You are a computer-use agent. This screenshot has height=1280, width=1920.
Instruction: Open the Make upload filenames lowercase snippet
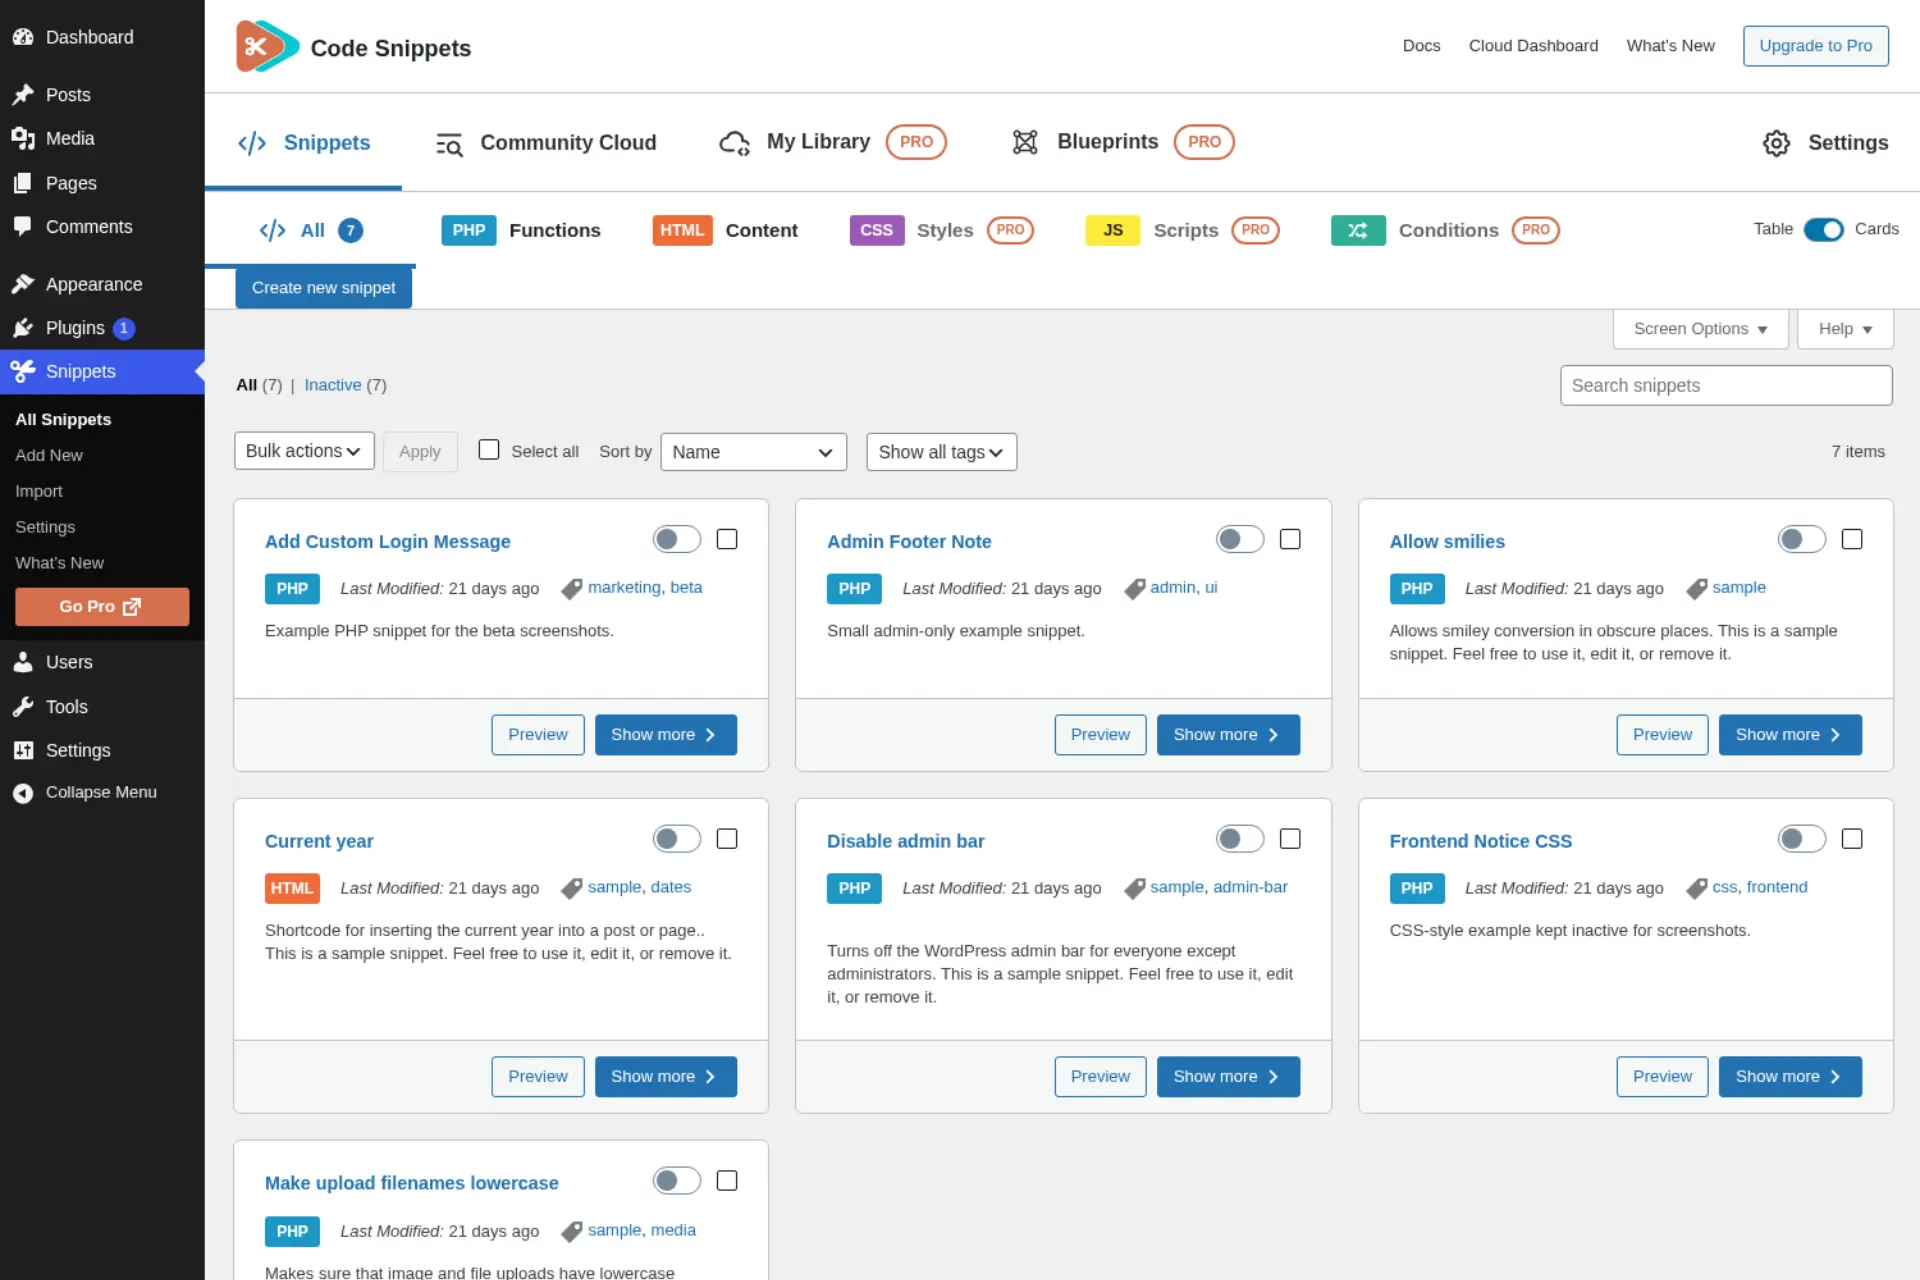click(x=412, y=1183)
